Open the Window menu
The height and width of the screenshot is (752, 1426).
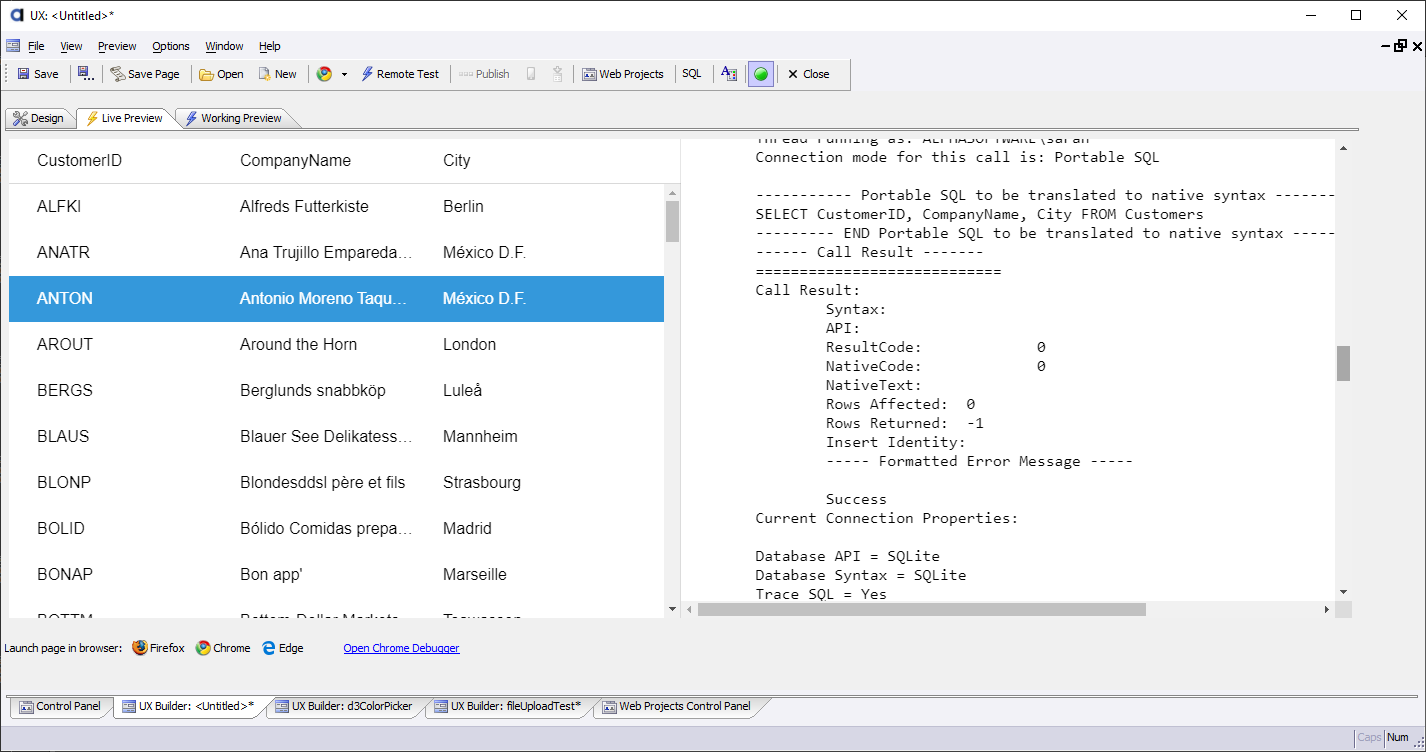[x=224, y=46]
